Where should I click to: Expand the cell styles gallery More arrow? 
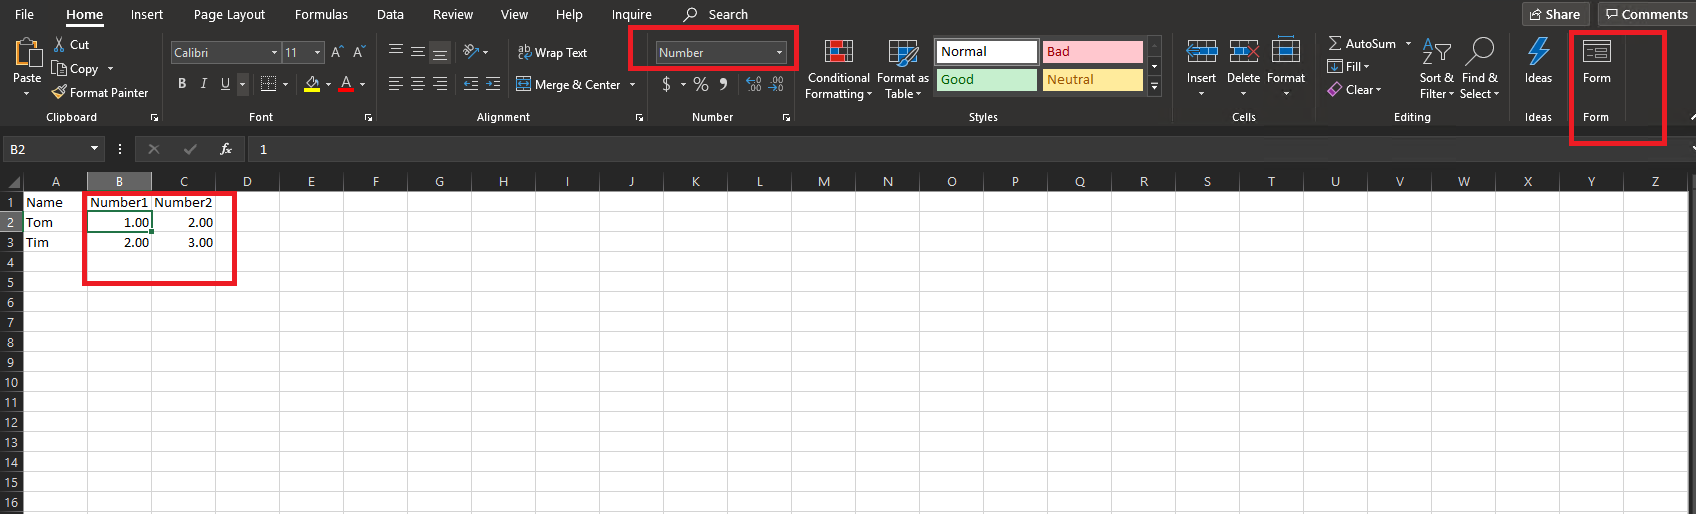click(1155, 86)
